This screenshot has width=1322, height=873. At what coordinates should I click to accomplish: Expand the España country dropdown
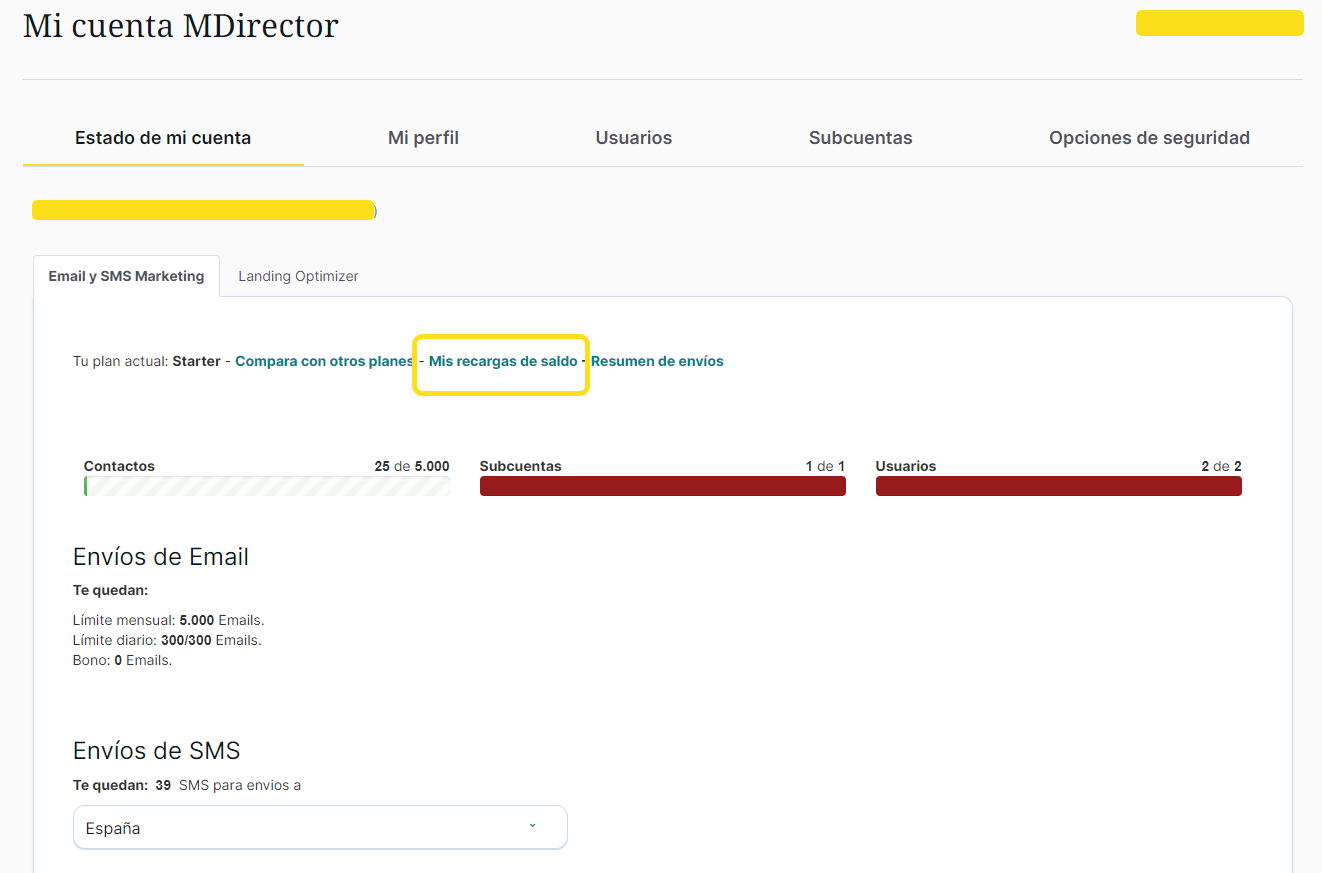(x=320, y=828)
